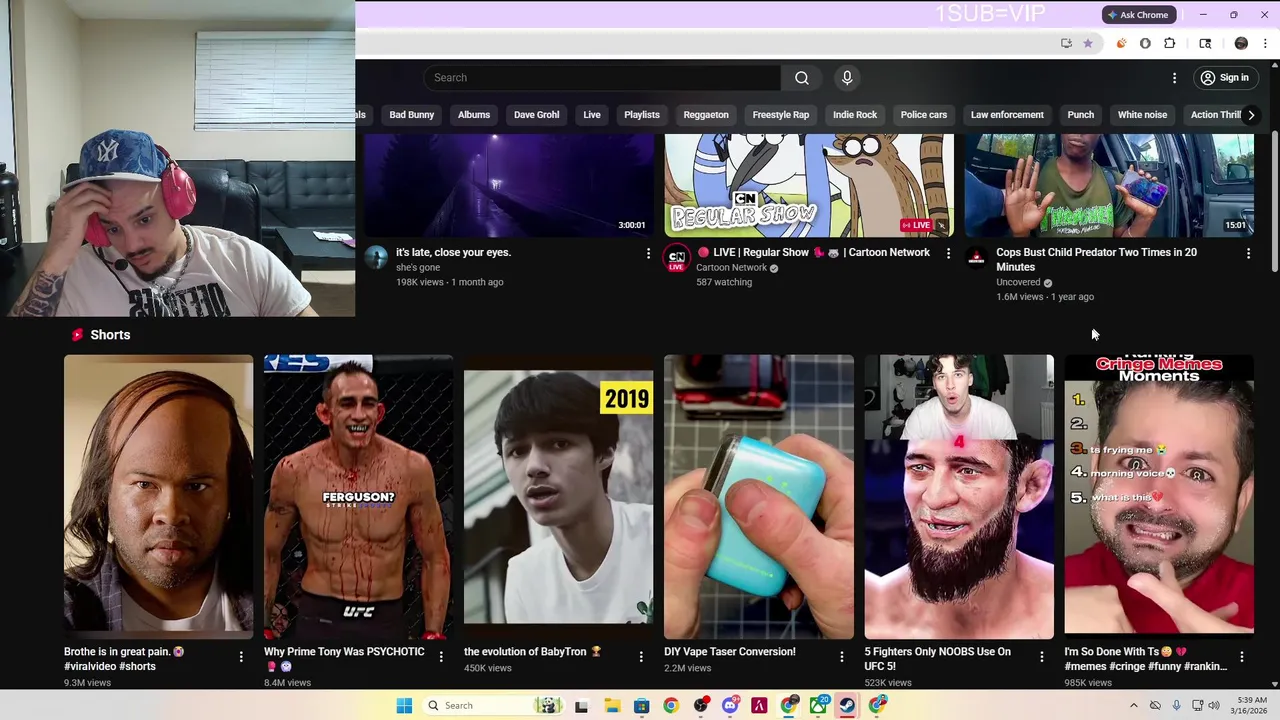Select the Punch filter chip

tap(1081, 115)
